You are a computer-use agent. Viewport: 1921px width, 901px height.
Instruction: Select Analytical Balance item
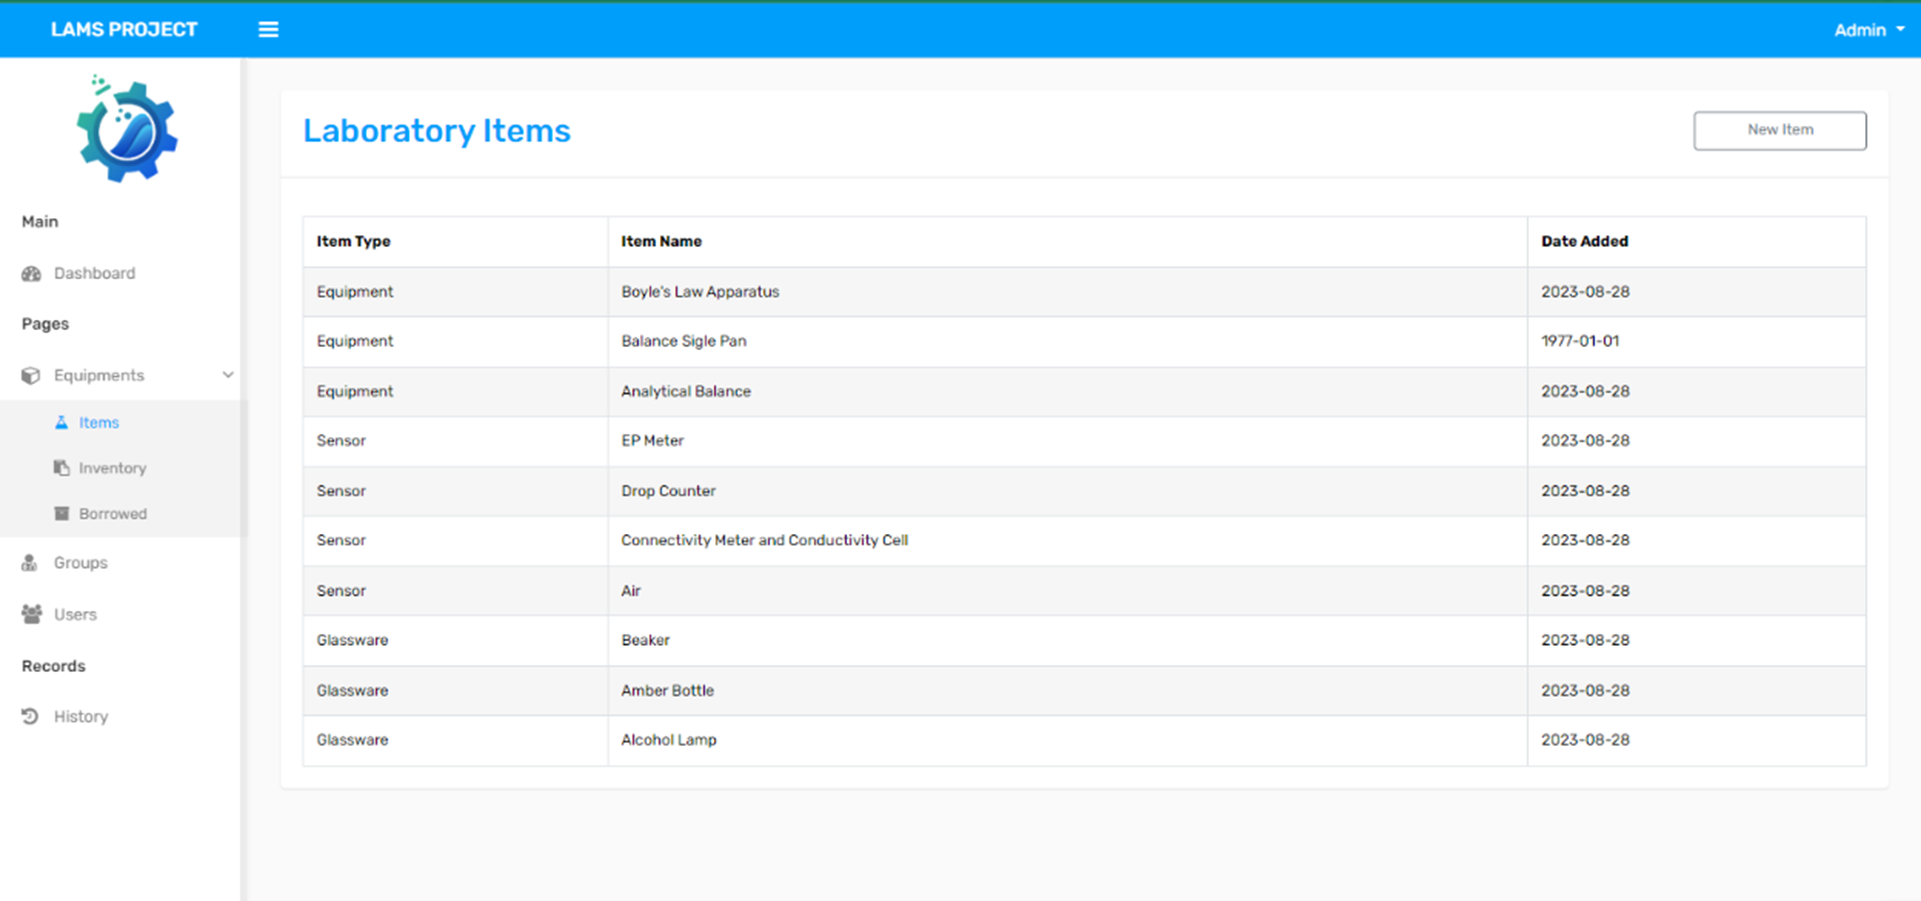click(685, 391)
